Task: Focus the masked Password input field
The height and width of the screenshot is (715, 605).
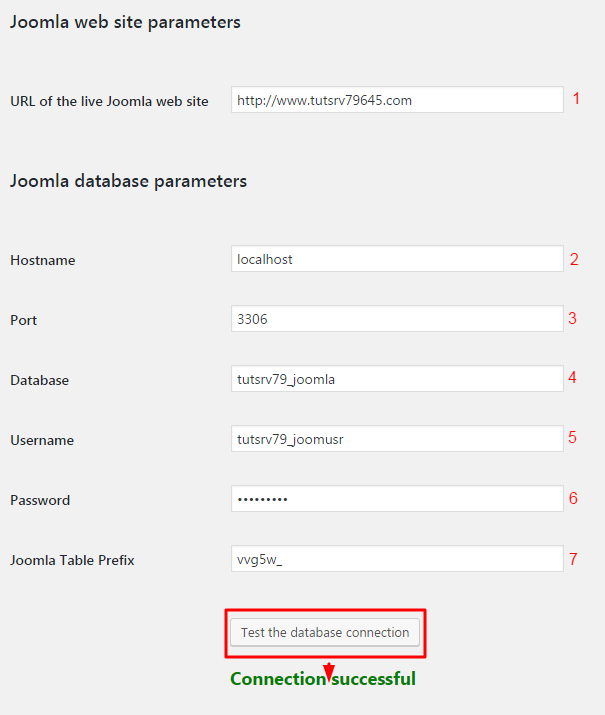Action: click(x=397, y=499)
